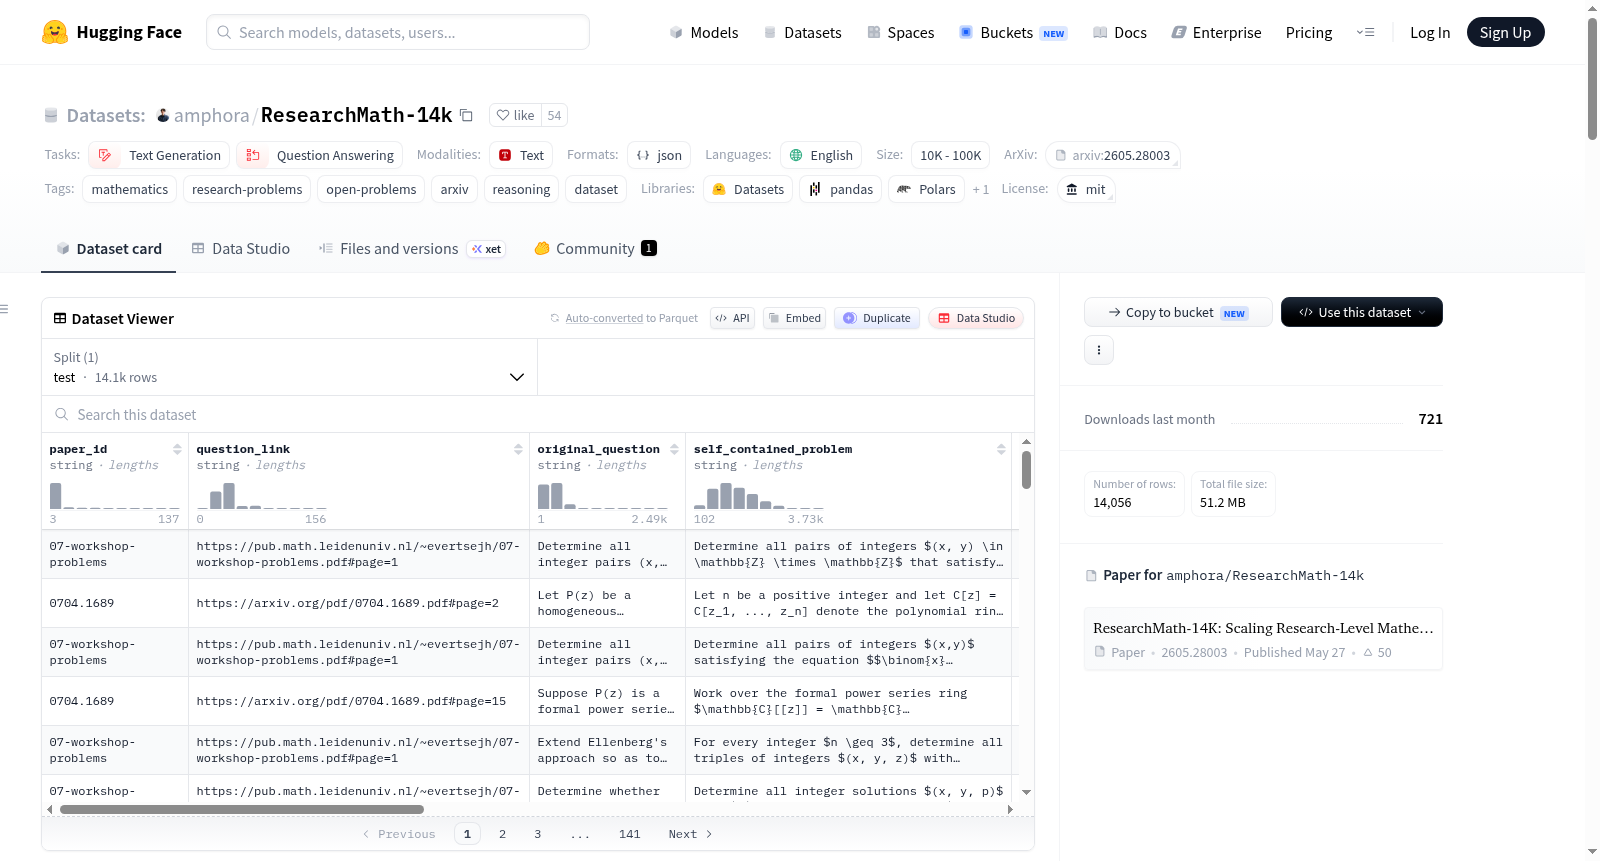Open Docs in the top navigation
This screenshot has height=861, width=1600.
click(x=1120, y=33)
